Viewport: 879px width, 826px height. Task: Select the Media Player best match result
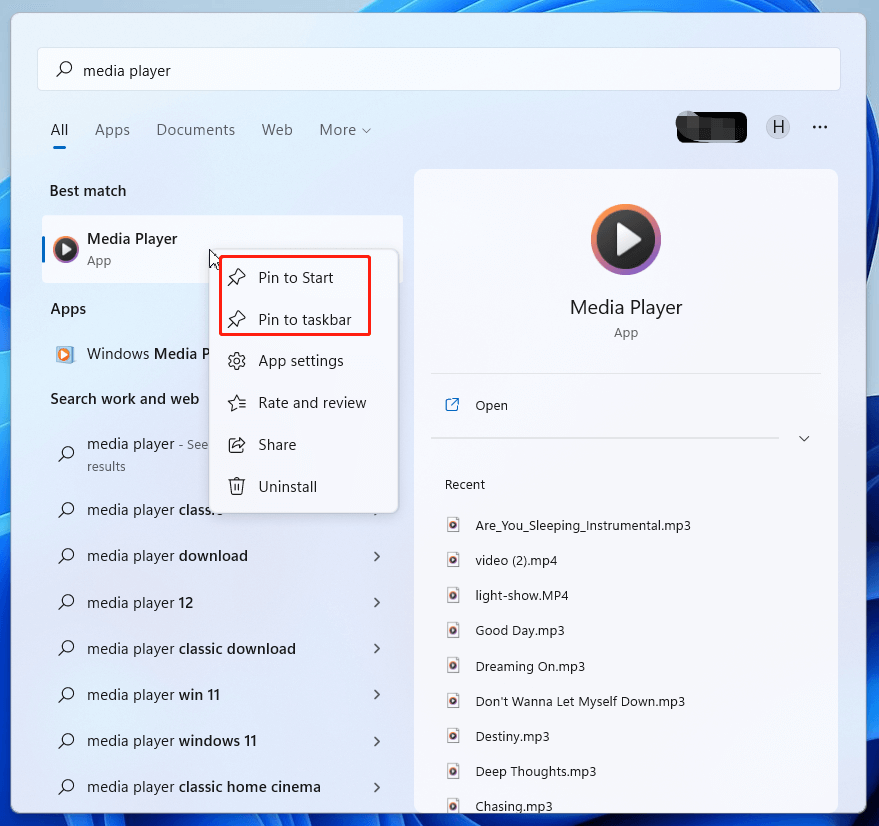pyautogui.click(x=222, y=249)
